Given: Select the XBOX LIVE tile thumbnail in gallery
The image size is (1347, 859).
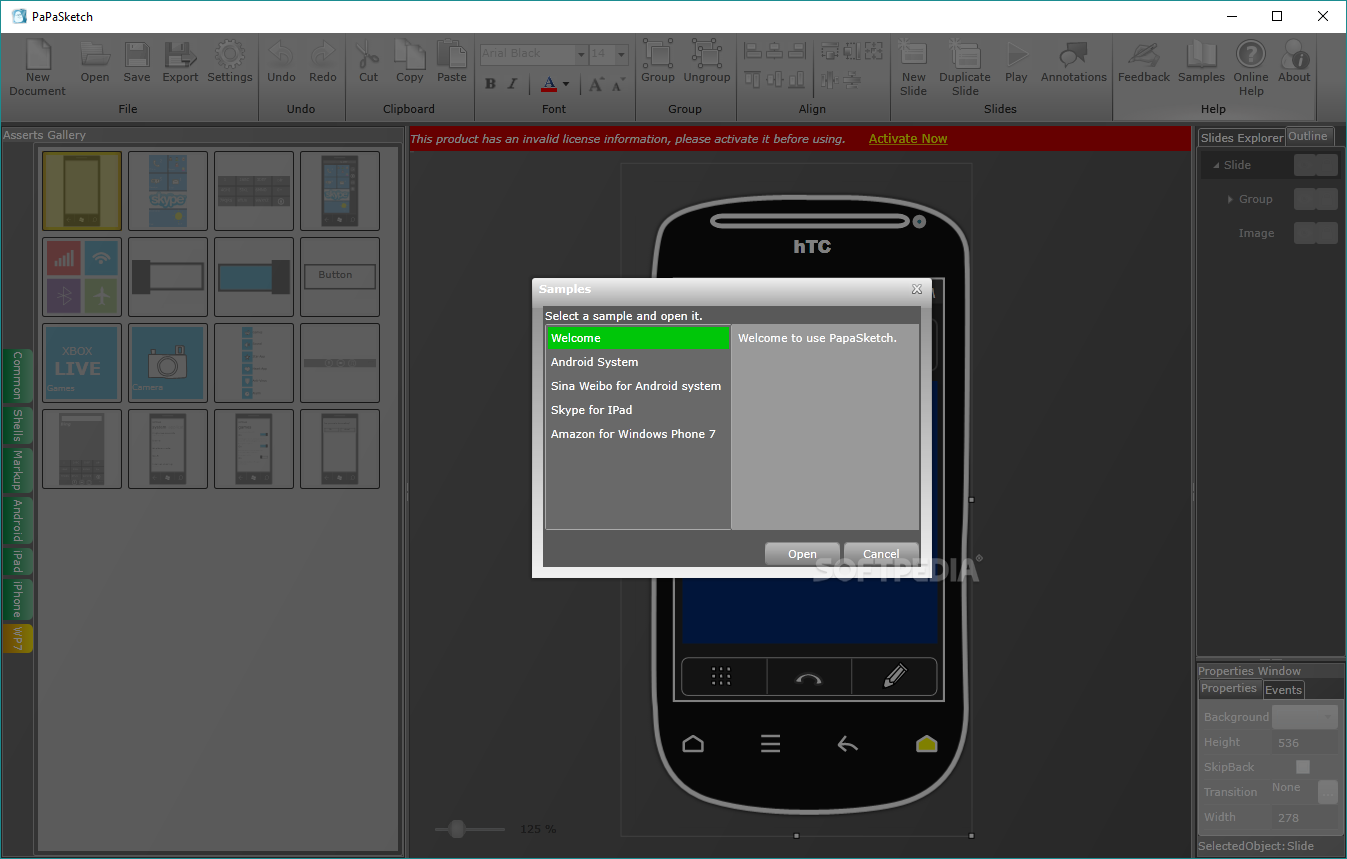Looking at the screenshot, I should click(81, 363).
